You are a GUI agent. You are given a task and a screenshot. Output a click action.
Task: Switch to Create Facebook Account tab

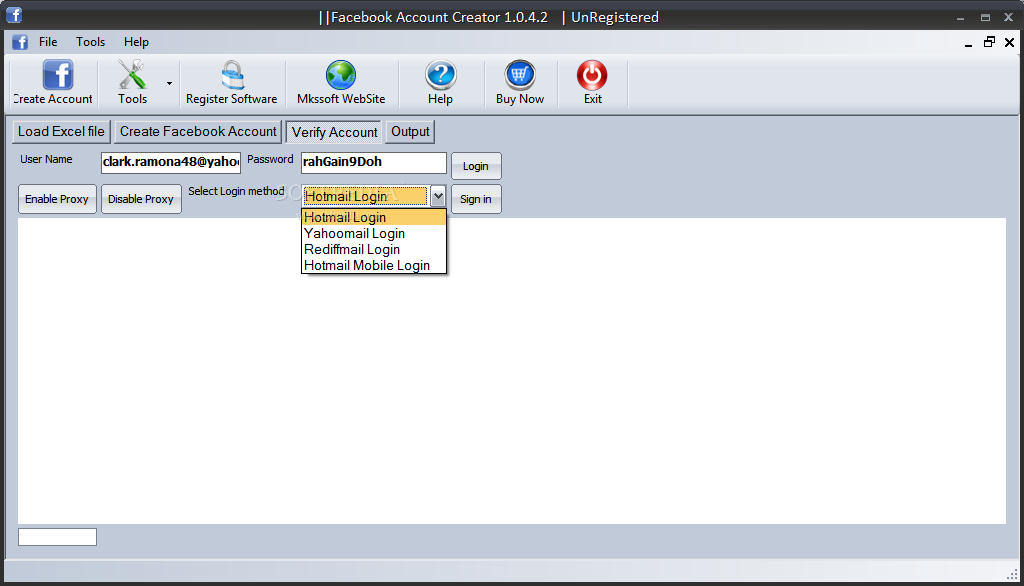coord(198,131)
